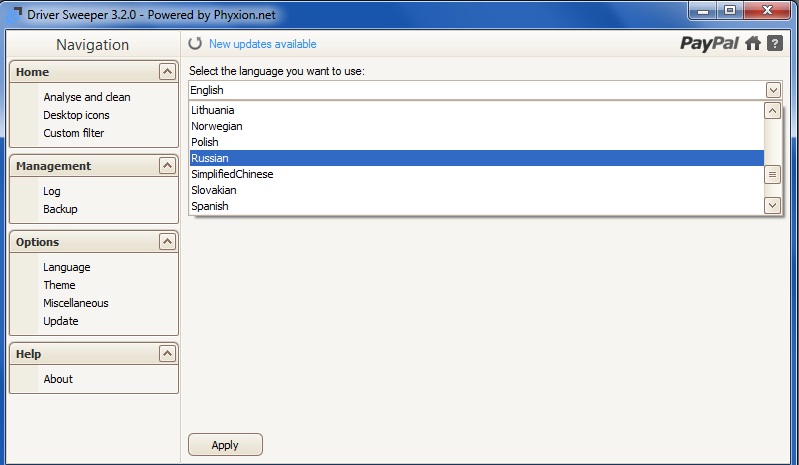This screenshot has height=465, width=799.
Task: Select Spanish in language list
Action: tap(476, 206)
